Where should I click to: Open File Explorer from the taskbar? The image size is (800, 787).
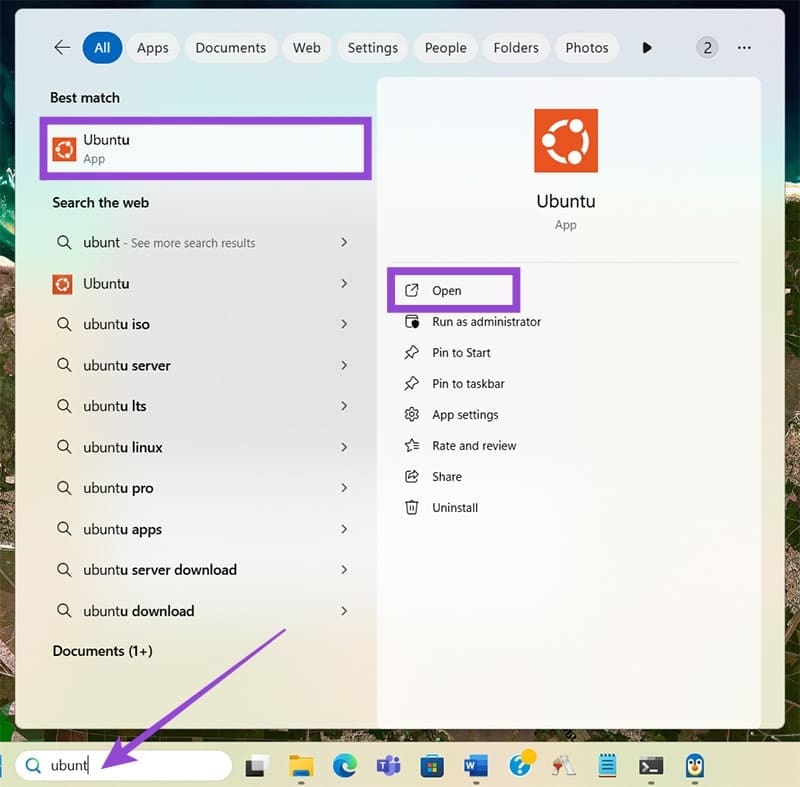pos(301,766)
